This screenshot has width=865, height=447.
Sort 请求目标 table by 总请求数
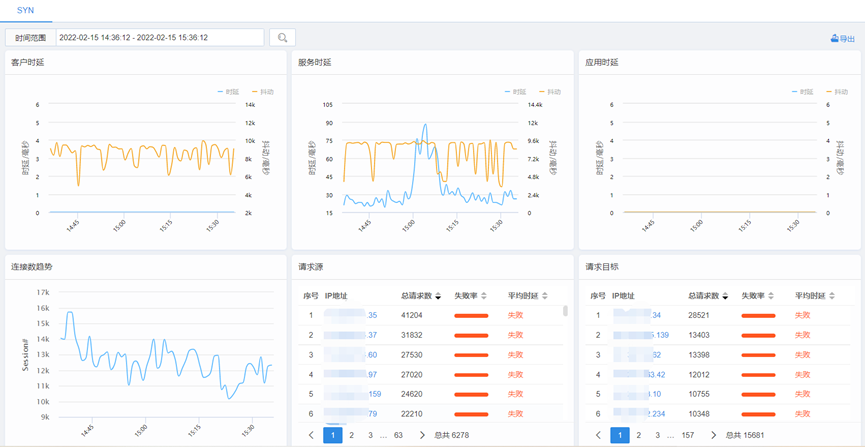point(725,296)
